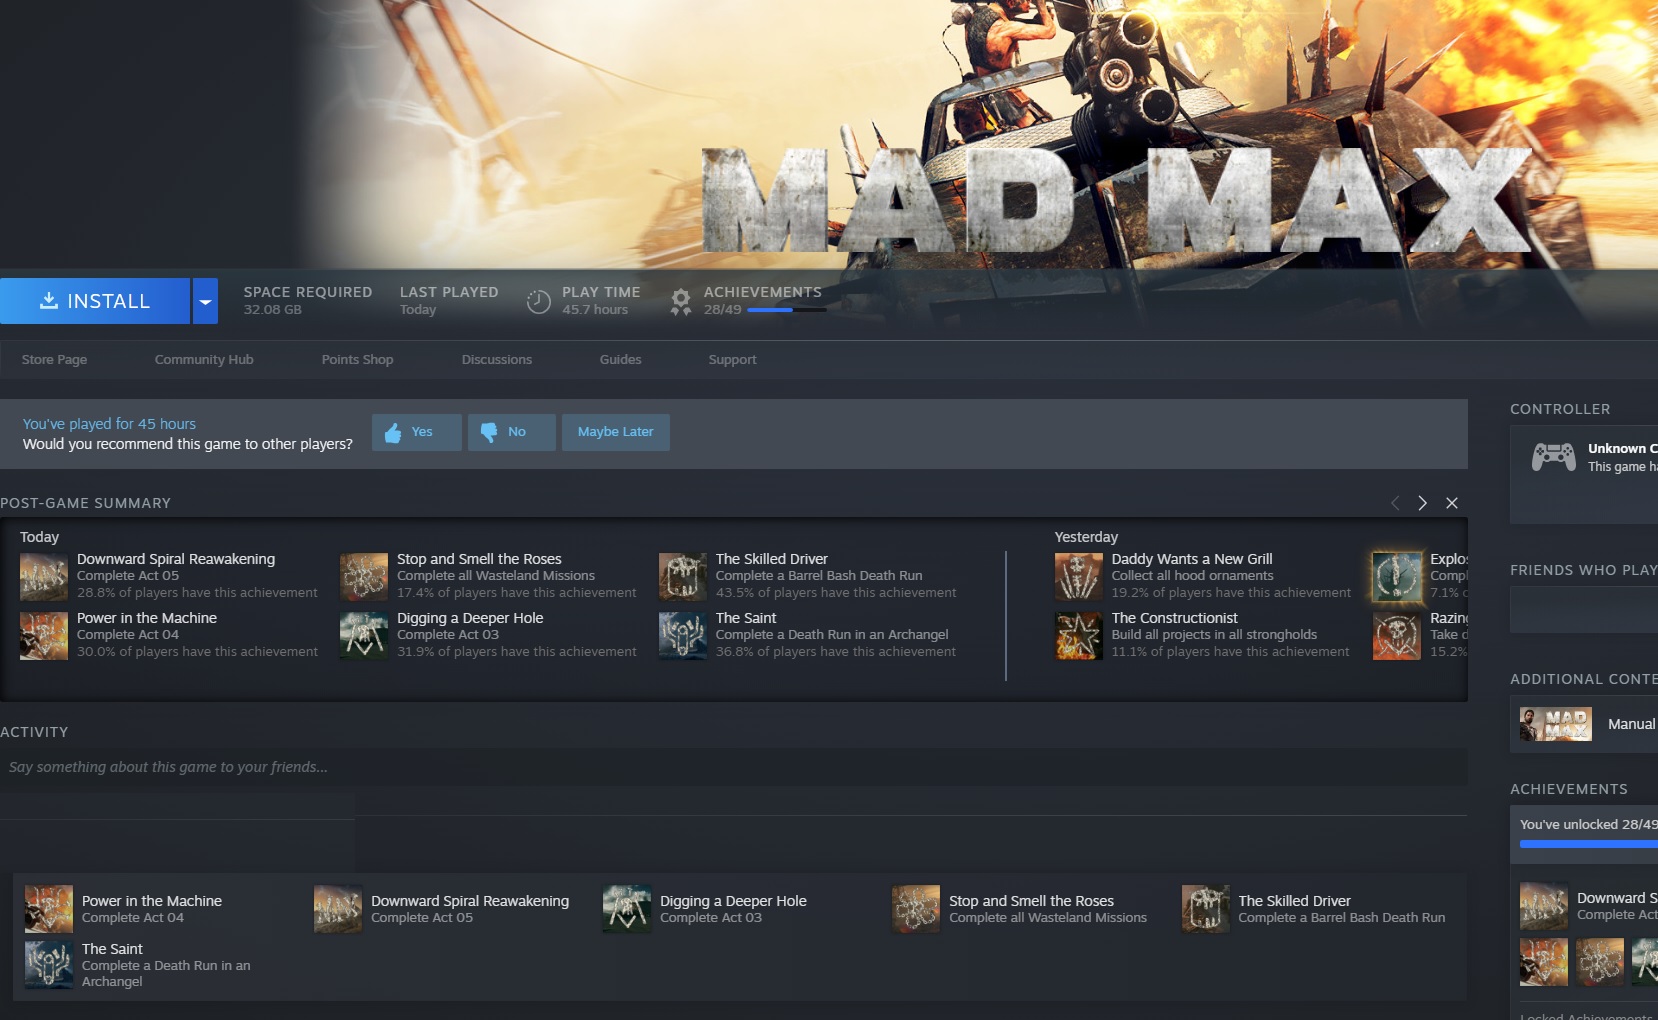Click Power in the Machine icon in summary
This screenshot has width=1658, height=1020.
tap(44, 635)
